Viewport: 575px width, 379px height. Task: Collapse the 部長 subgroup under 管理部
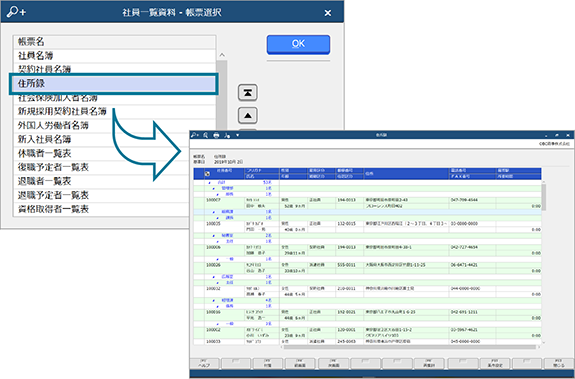[x=218, y=194]
